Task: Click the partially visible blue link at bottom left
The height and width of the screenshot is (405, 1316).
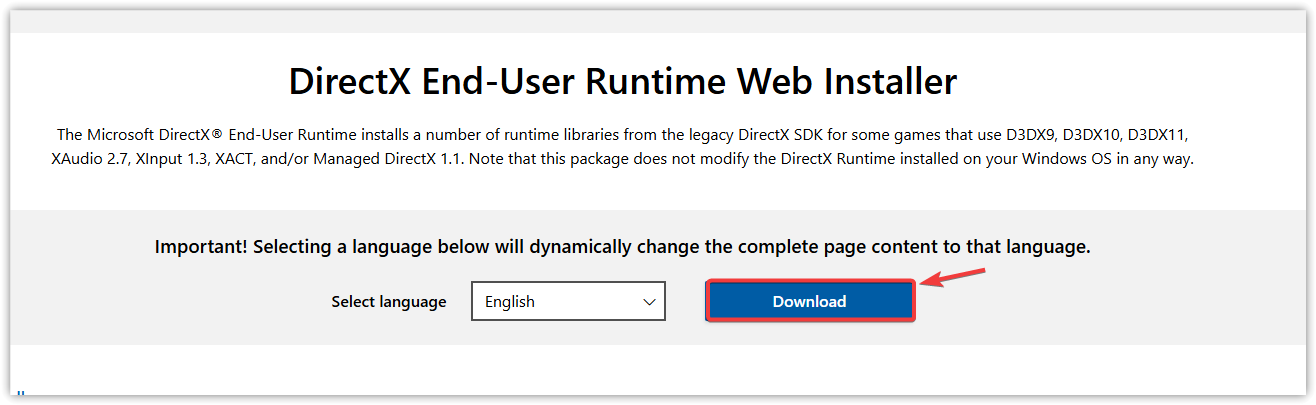Action: [x=19, y=397]
